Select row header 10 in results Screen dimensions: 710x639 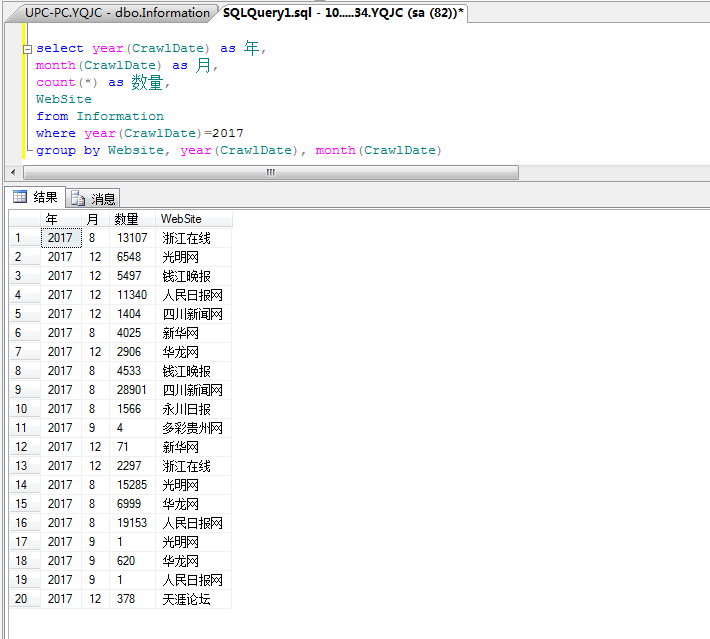click(25, 409)
